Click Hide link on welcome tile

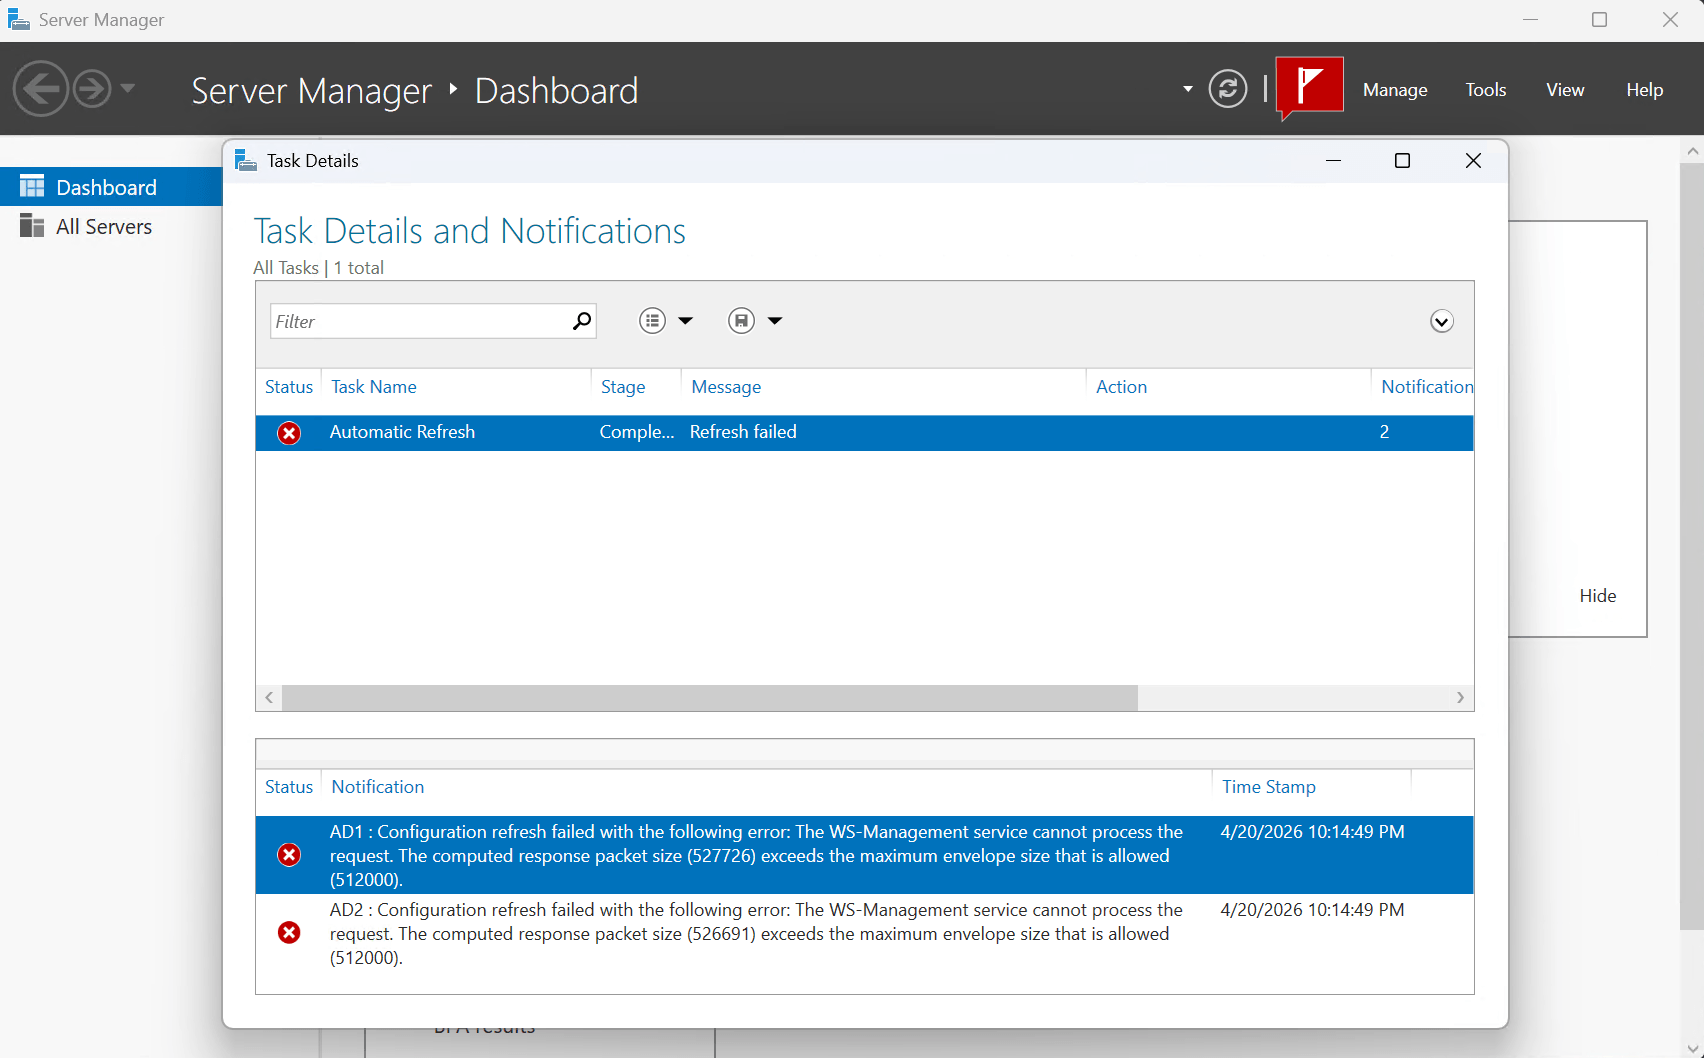point(1597,596)
